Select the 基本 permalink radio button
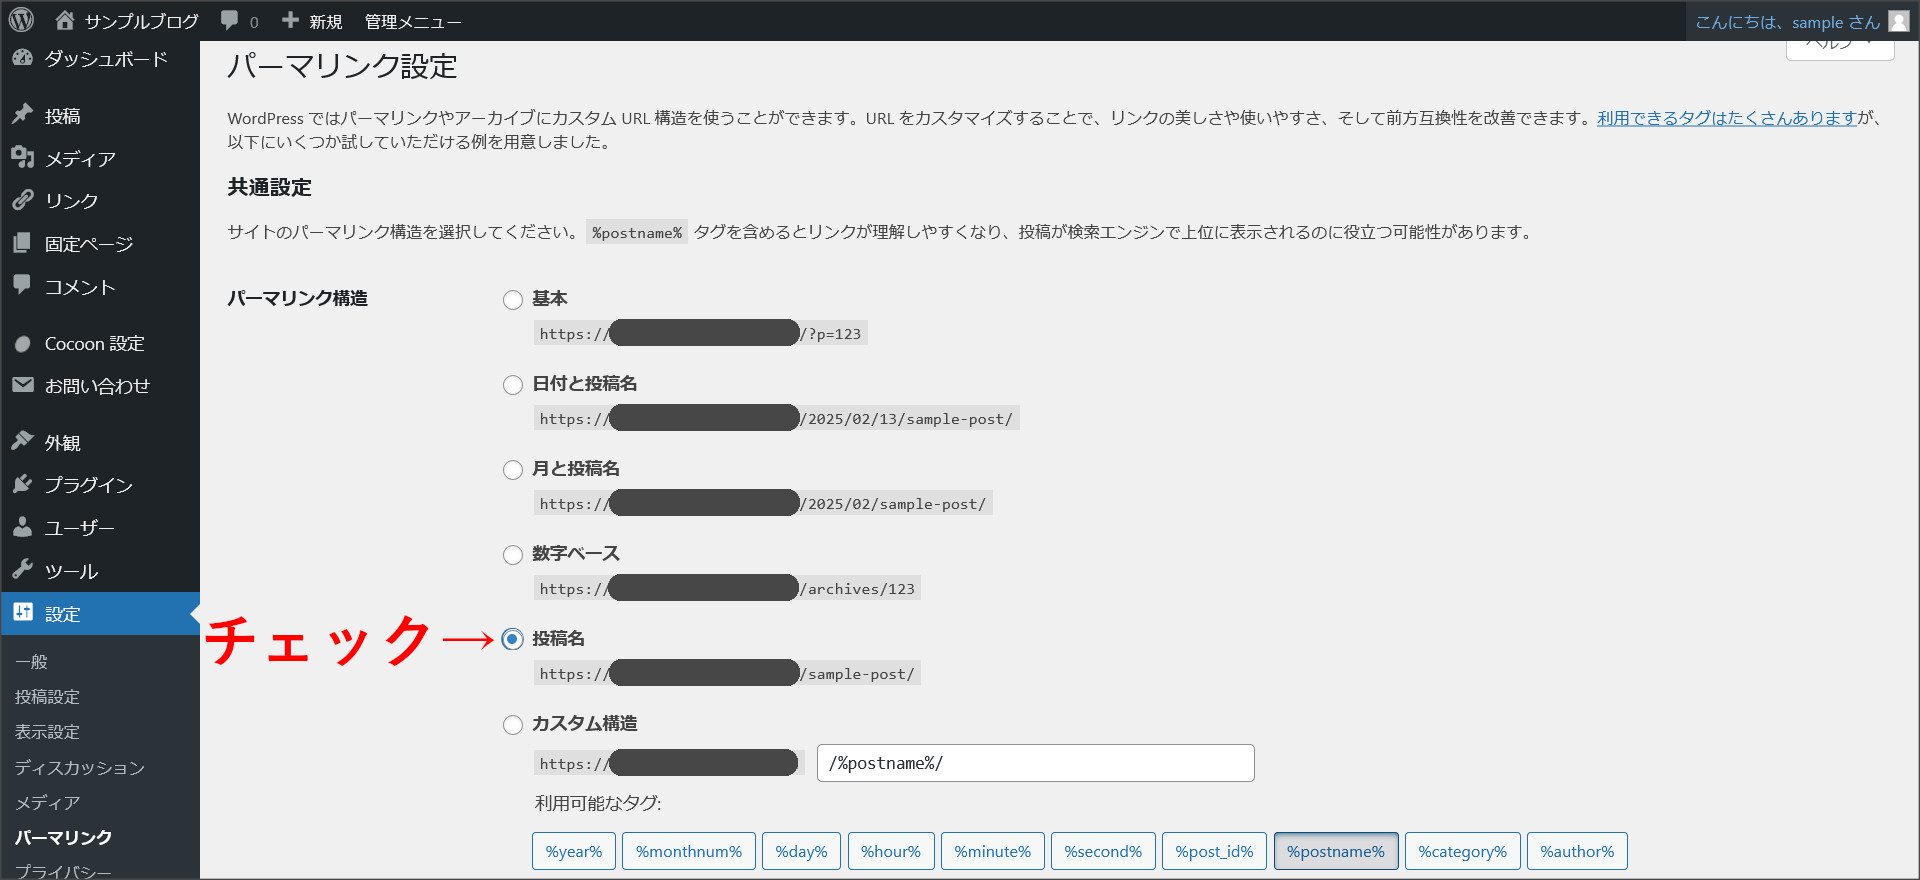The height and width of the screenshot is (880, 1920). pos(513,300)
